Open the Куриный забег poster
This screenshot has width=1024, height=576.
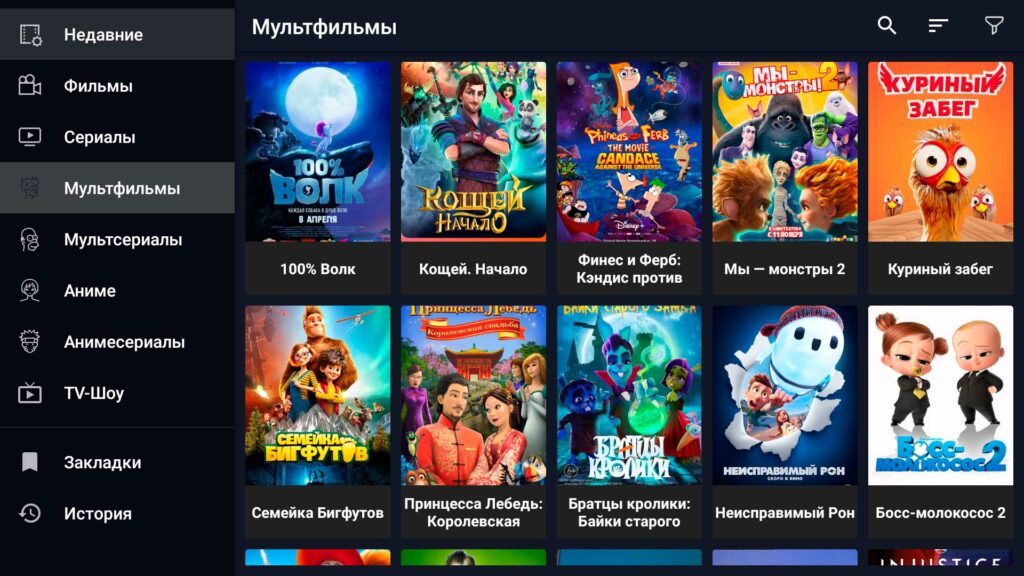coord(940,152)
